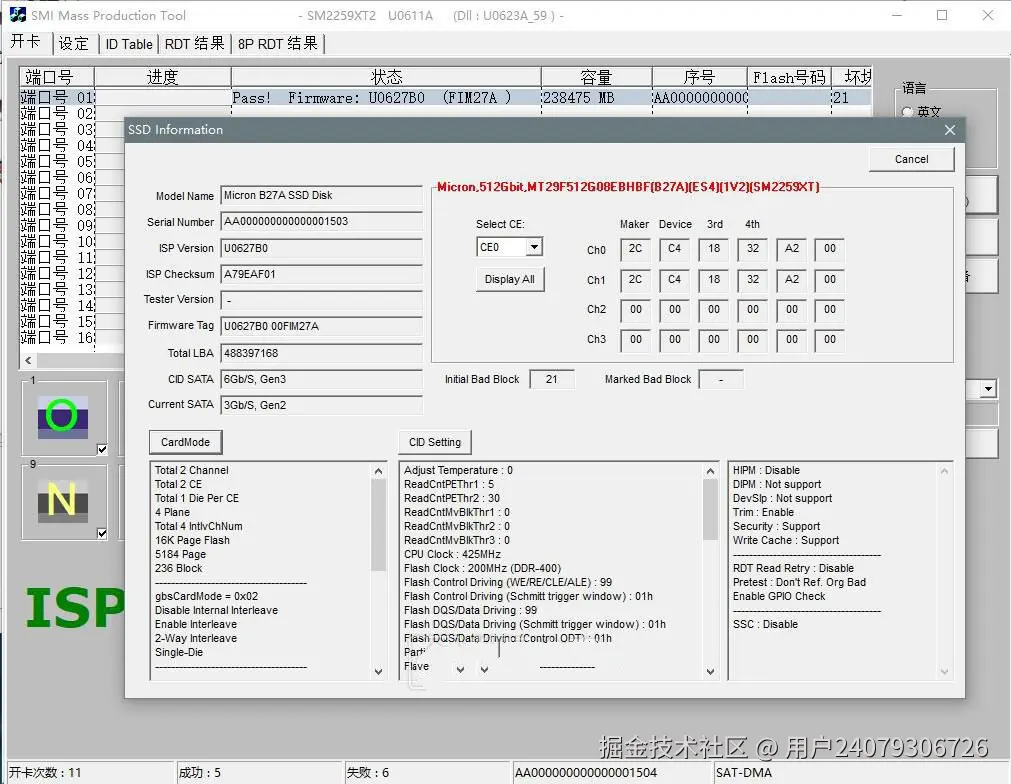Viewport: 1011px width, 784px height.
Task: Select the 端口号 16 row
Action: click(x=57, y=337)
